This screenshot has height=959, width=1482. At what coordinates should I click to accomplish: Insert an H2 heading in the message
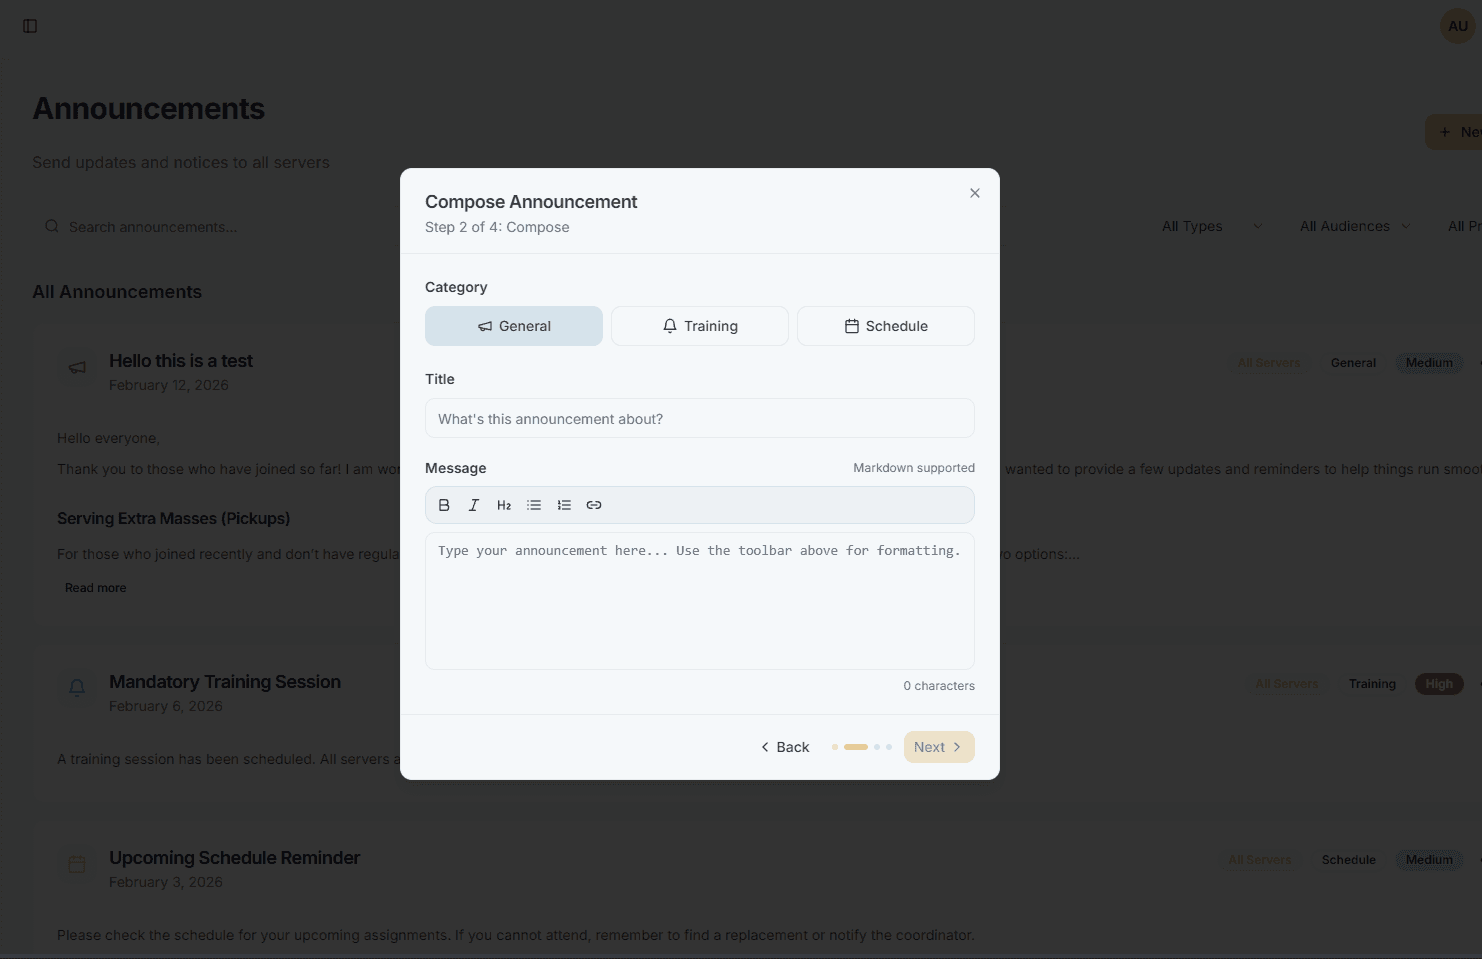point(504,505)
